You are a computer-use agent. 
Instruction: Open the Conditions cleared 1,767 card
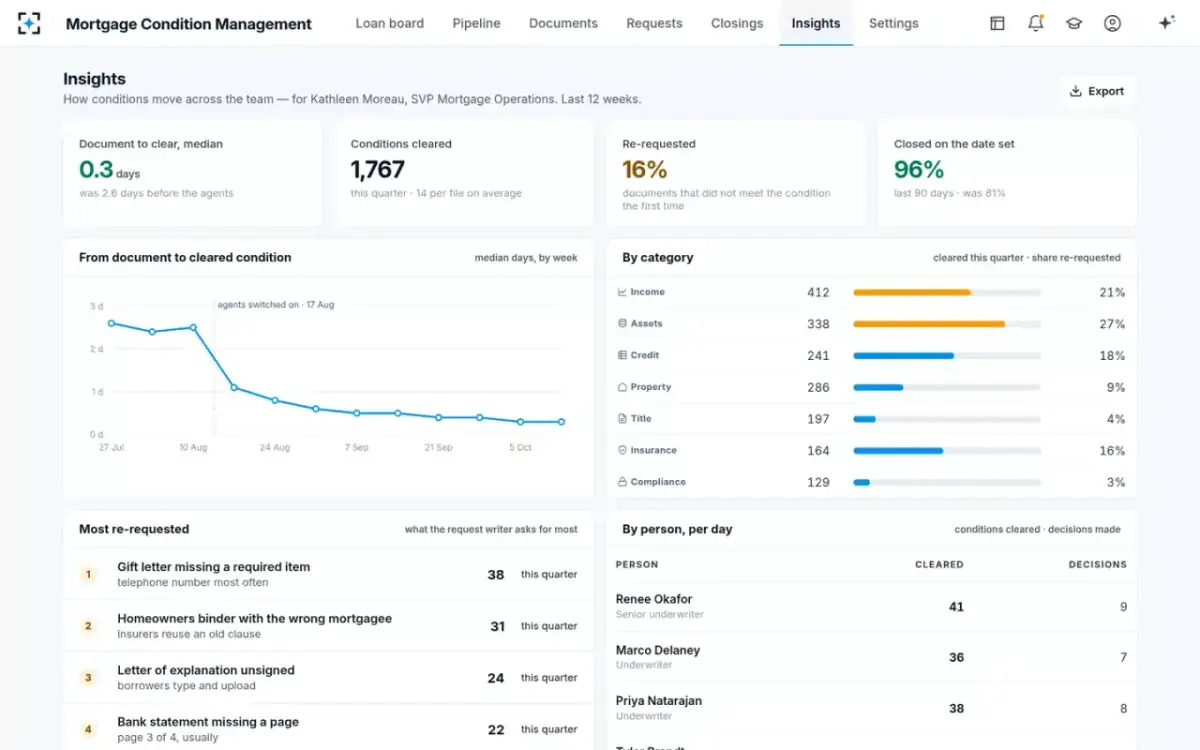[464, 173]
